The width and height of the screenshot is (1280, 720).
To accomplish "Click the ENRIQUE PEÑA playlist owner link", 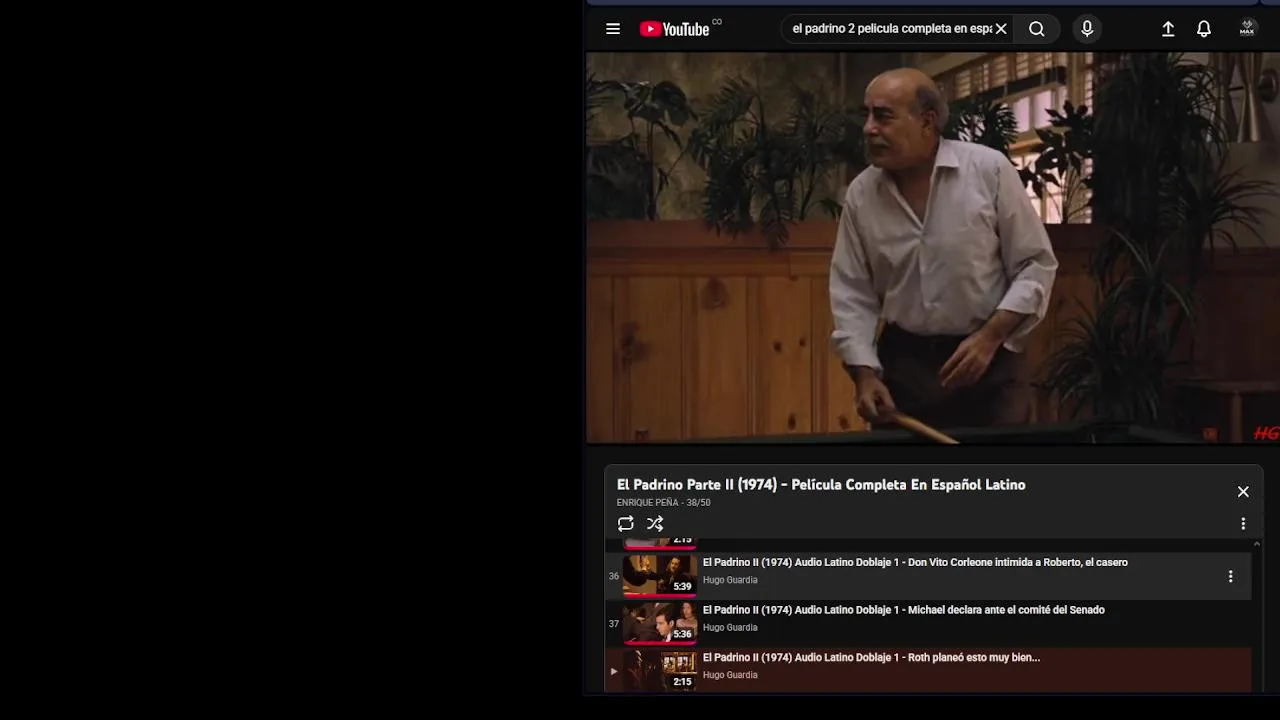I will point(647,503).
